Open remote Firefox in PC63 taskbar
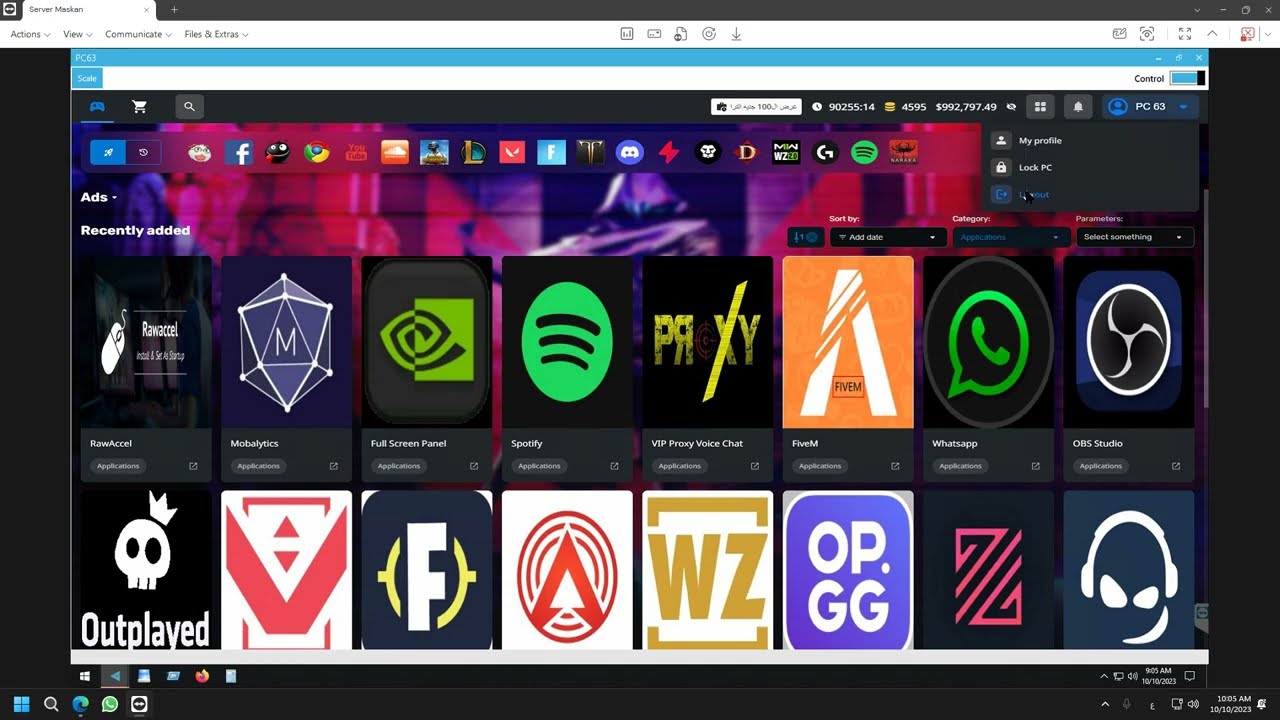Viewport: 1280px width, 720px height. (x=202, y=676)
